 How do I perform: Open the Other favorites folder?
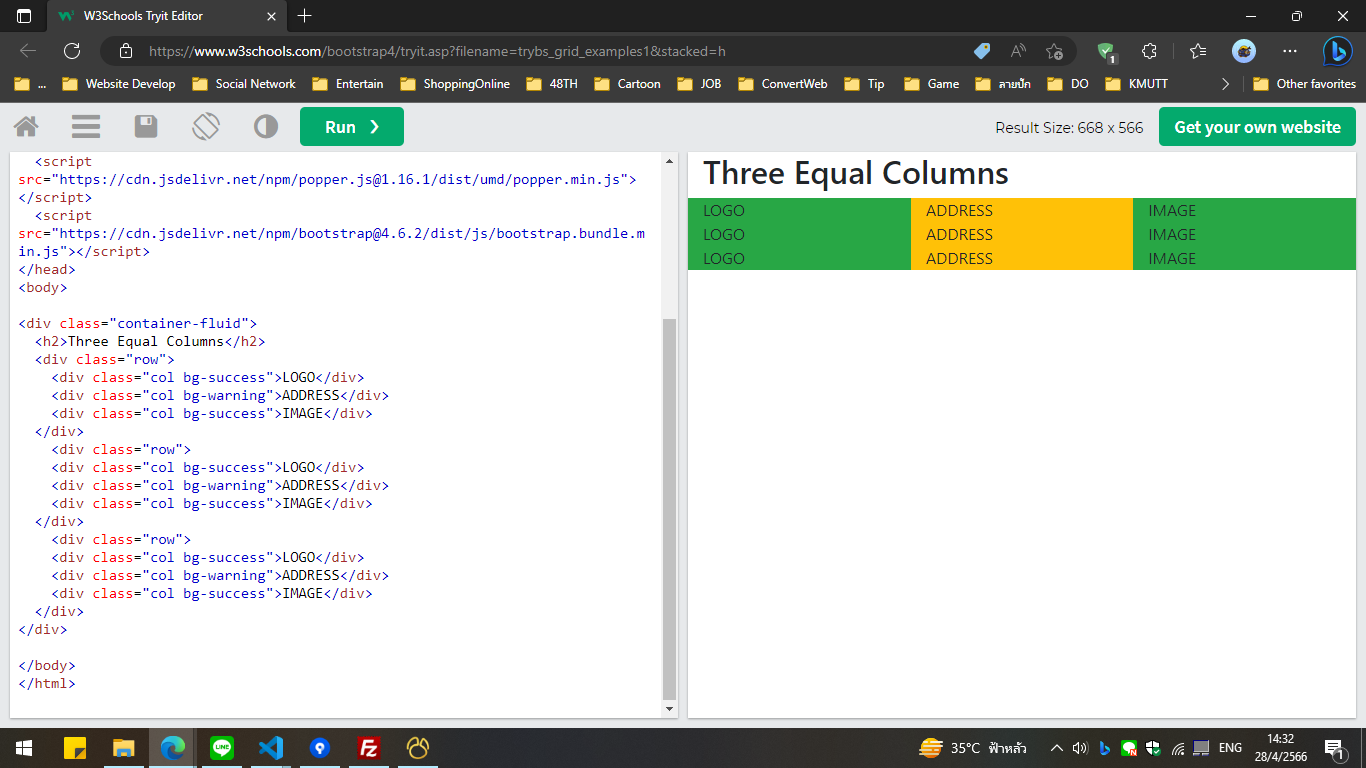[1305, 84]
